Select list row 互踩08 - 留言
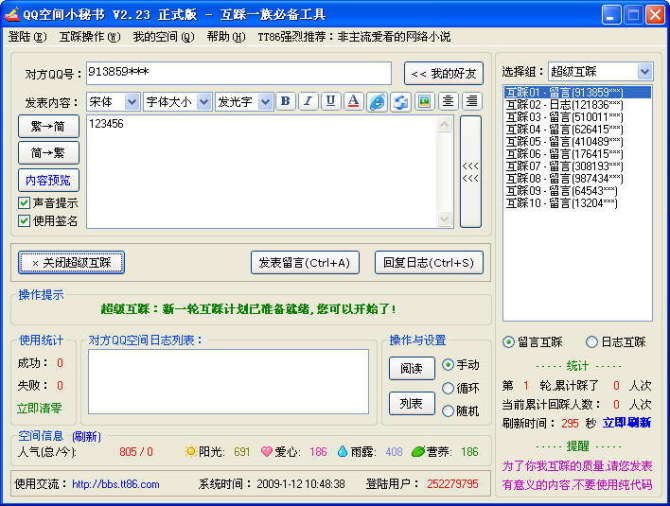Image resolution: width=670 pixels, height=506 pixels. (x=577, y=179)
